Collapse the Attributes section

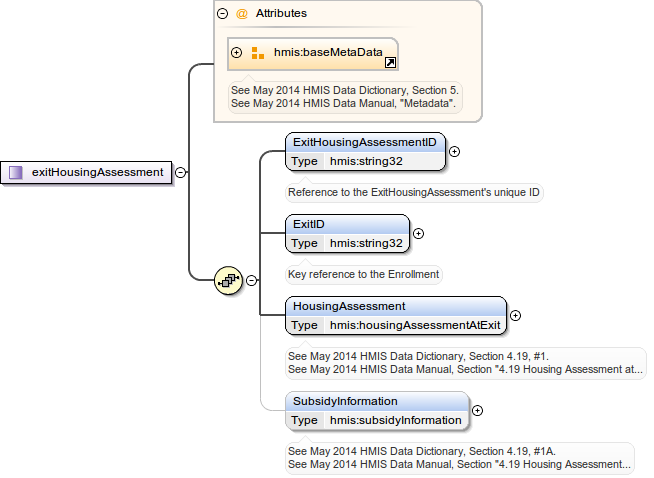[222, 14]
